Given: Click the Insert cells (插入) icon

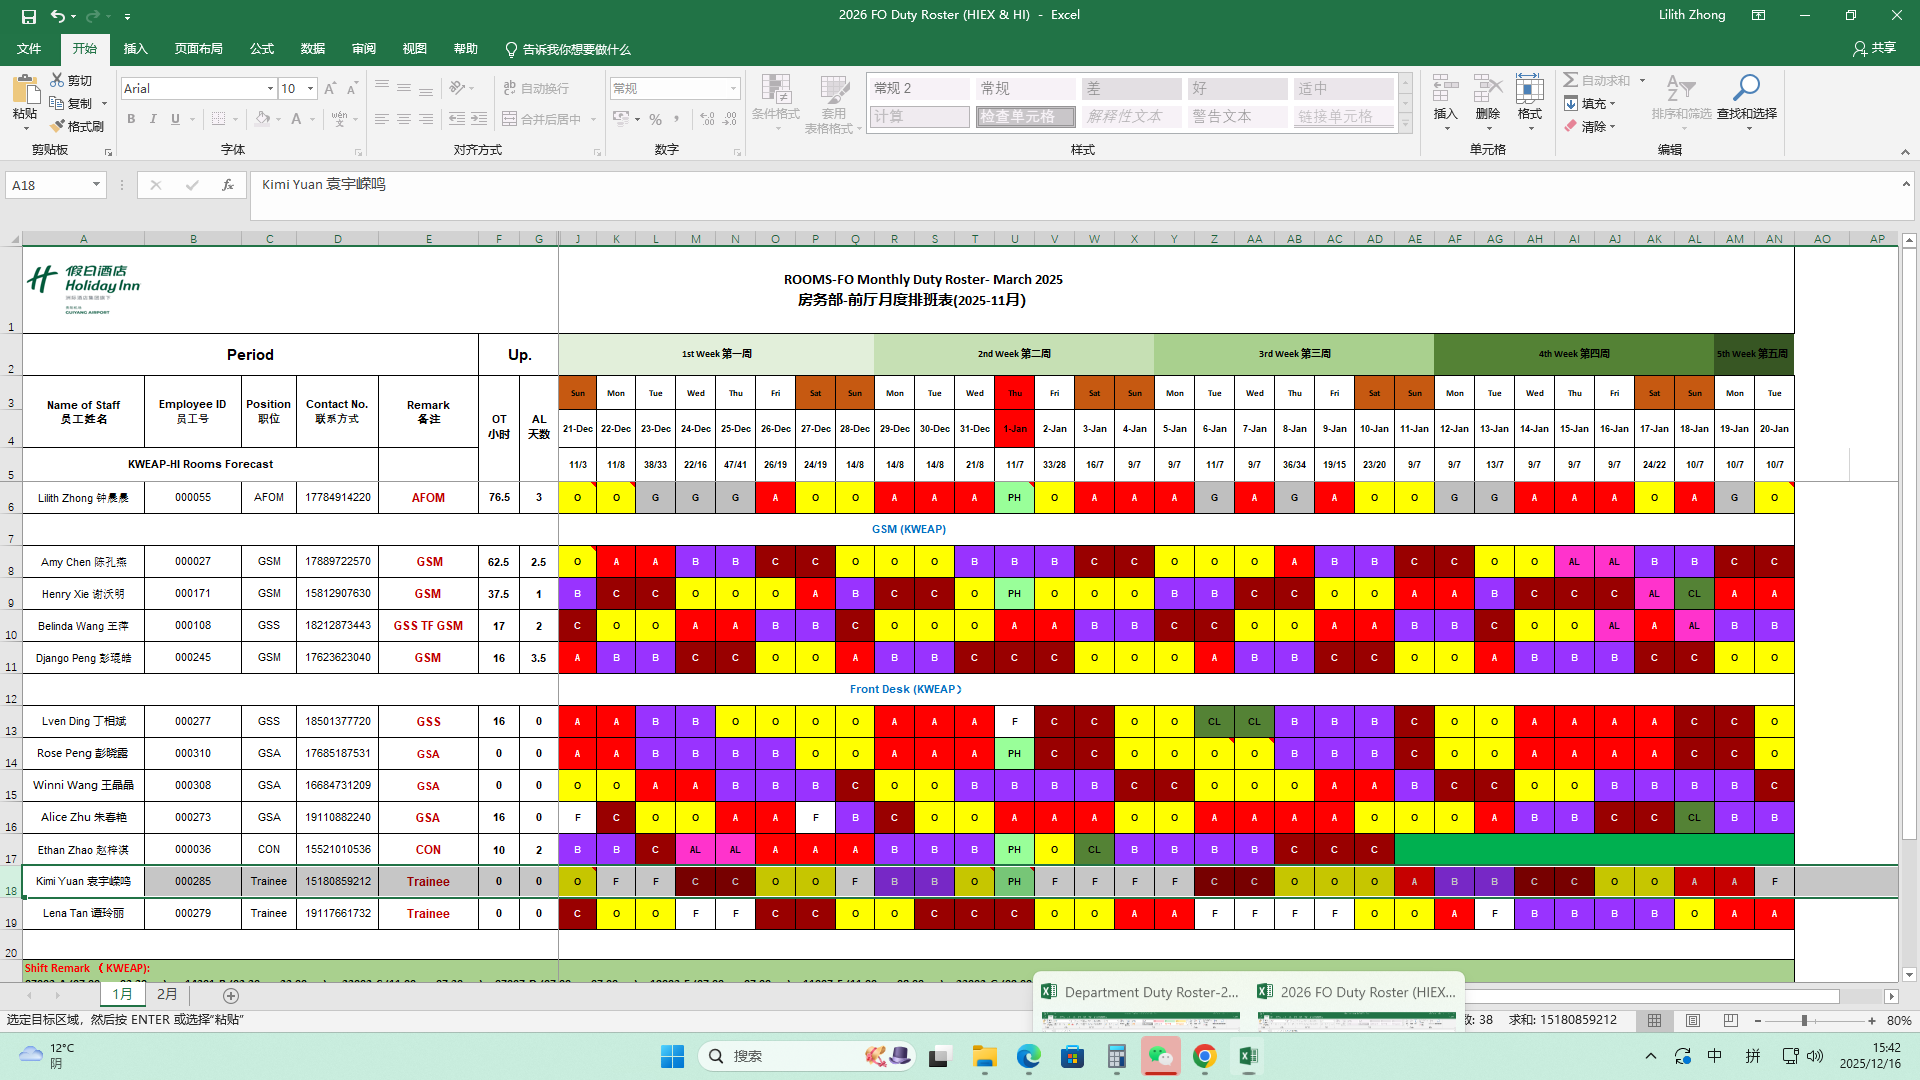Looking at the screenshot, I should [1445, 89].
